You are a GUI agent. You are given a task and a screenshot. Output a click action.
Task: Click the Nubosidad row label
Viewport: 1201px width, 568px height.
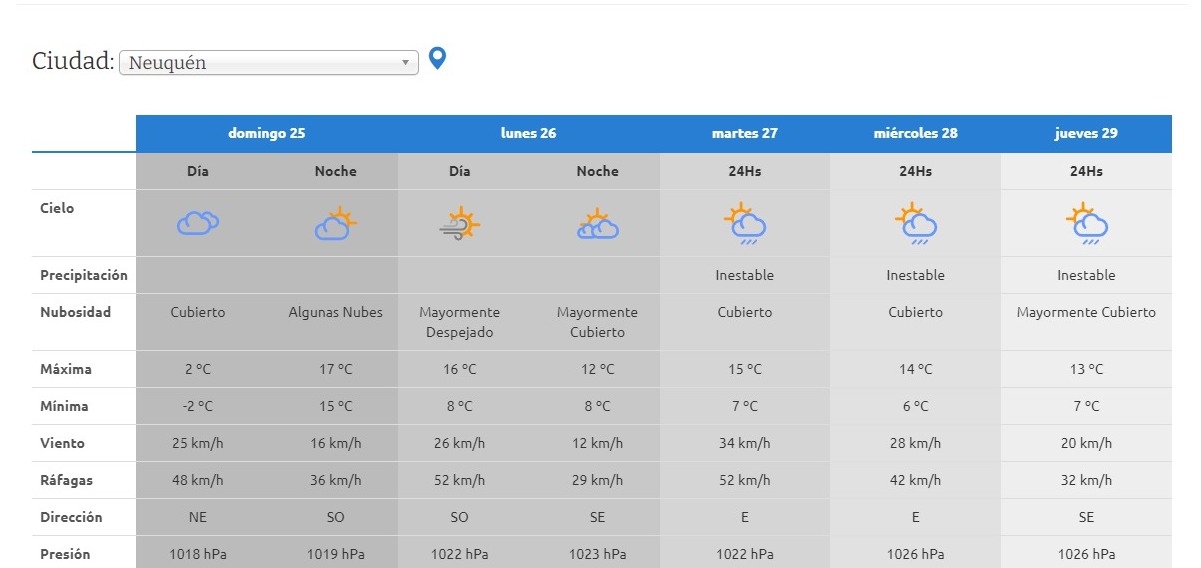[76, 312]
